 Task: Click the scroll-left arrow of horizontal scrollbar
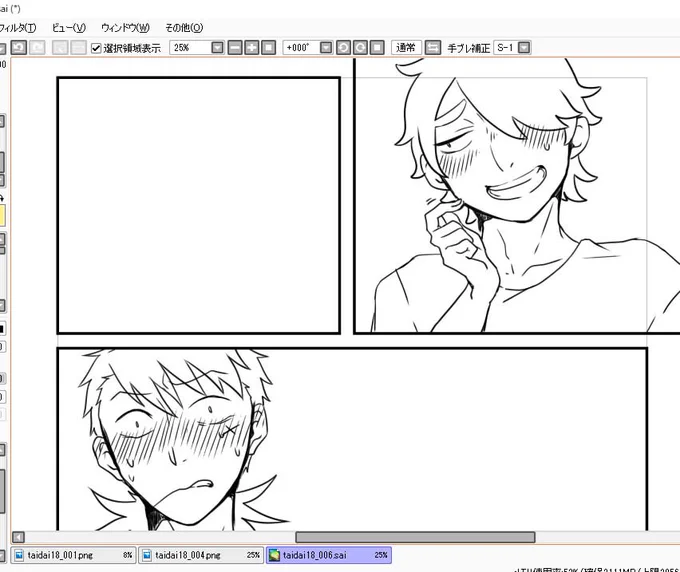click(18, 537)
